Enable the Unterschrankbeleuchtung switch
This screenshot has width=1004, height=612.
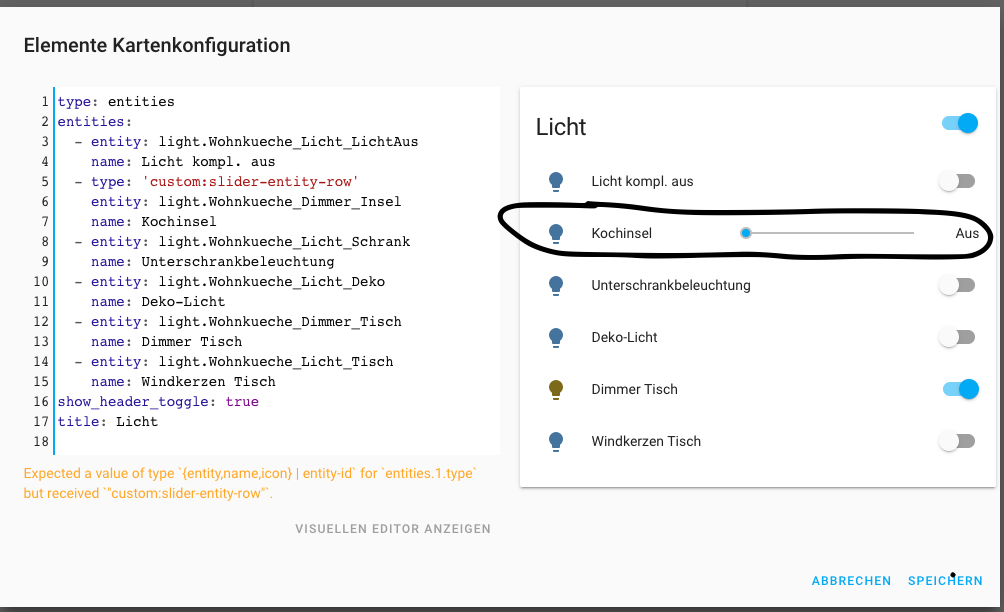click(957, 285)
